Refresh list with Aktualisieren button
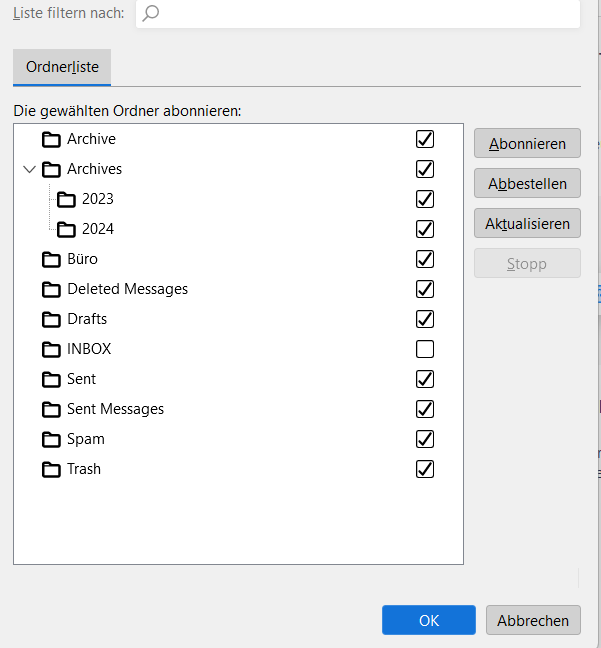This screenshot has width=601, height=648. pos(527,223)
